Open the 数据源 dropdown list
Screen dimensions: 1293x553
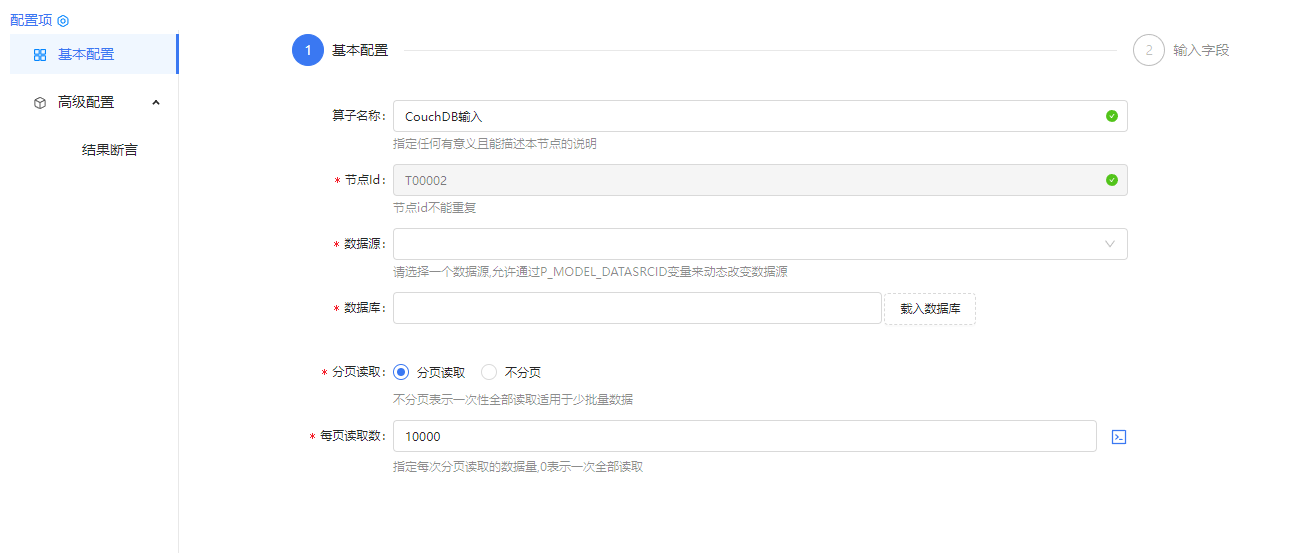click(760, 244)
